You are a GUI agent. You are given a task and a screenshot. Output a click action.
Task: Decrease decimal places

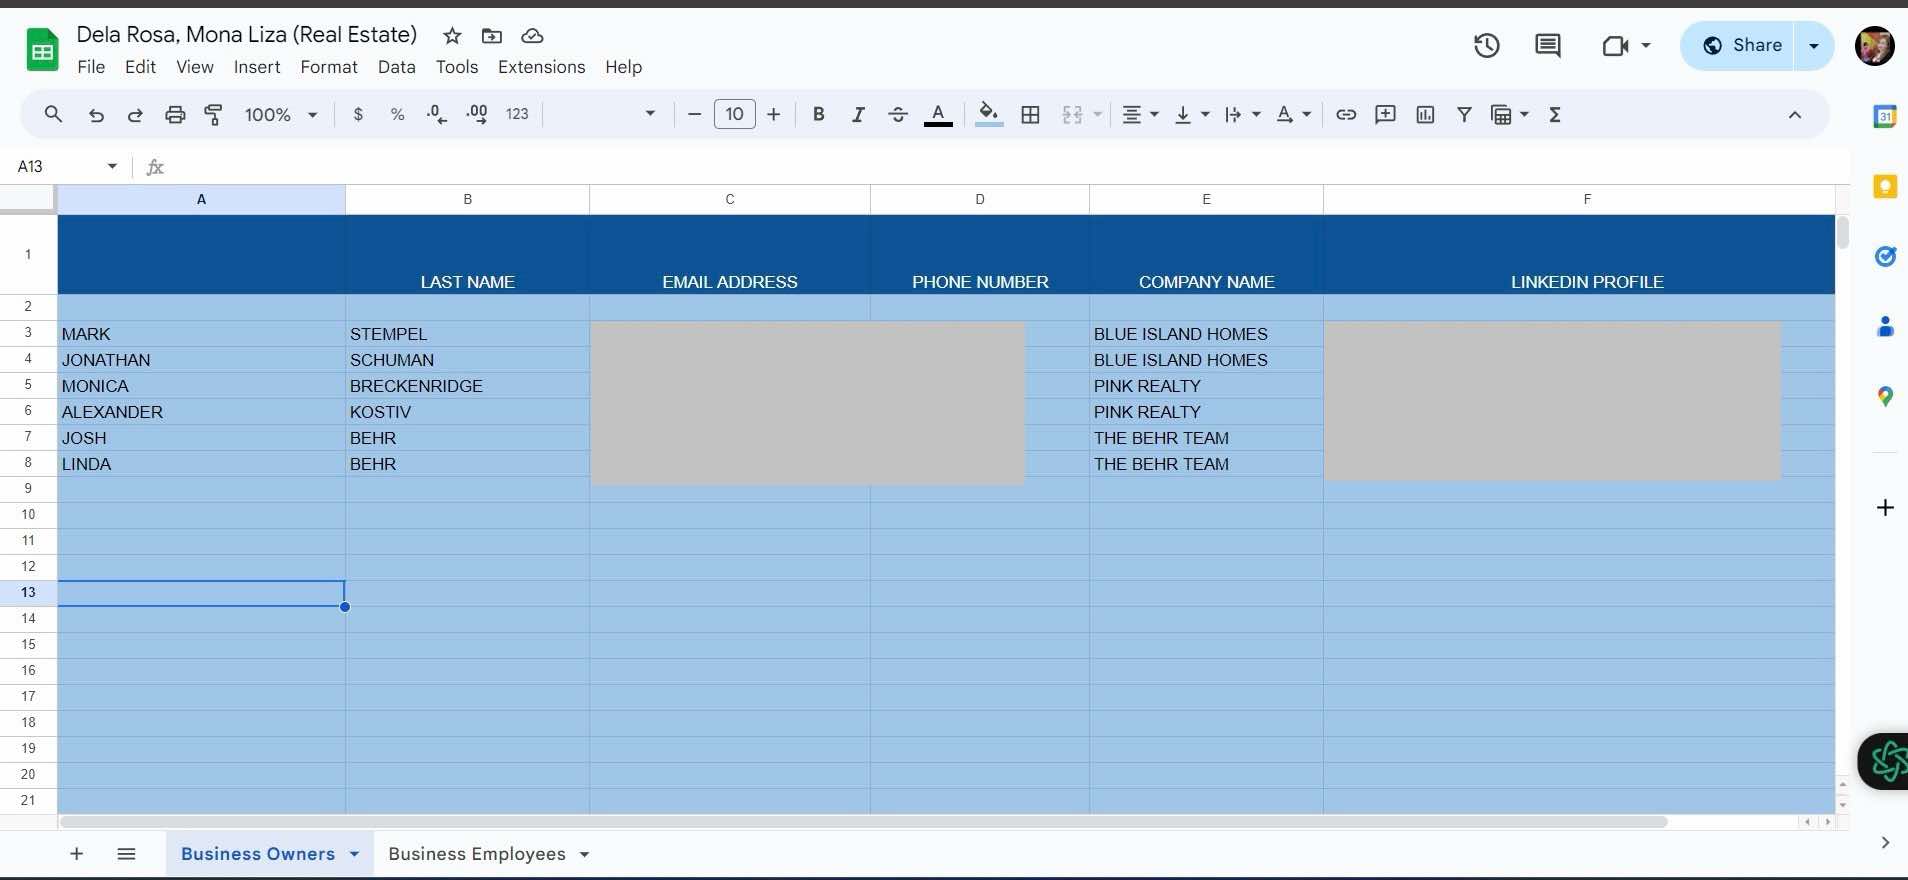(x=436, y=115)
